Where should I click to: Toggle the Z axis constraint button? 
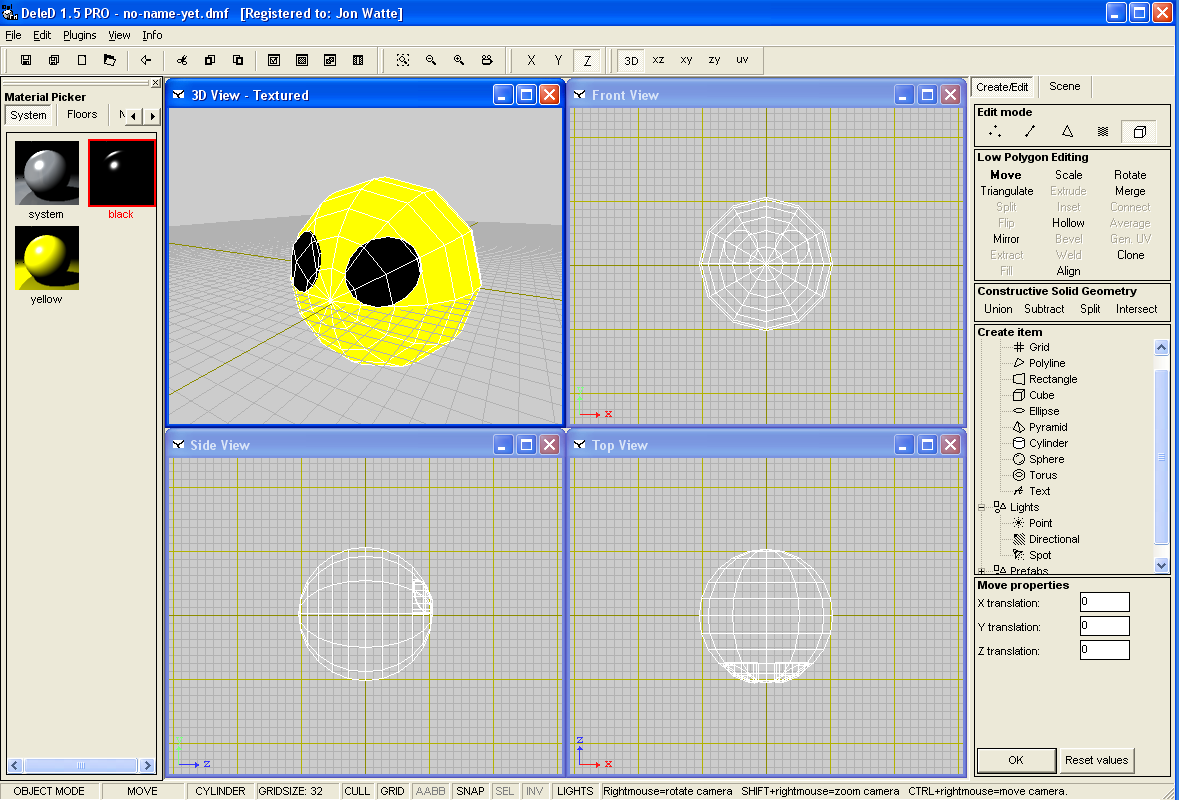(587, 61)
